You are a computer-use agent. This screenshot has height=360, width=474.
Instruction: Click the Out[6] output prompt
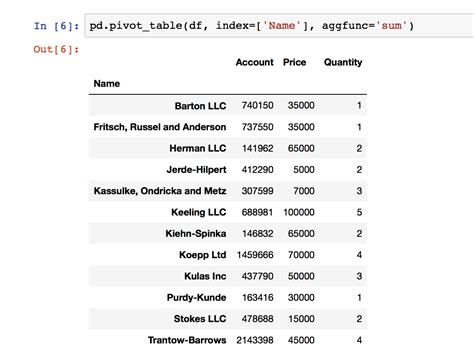pos(56,49)
